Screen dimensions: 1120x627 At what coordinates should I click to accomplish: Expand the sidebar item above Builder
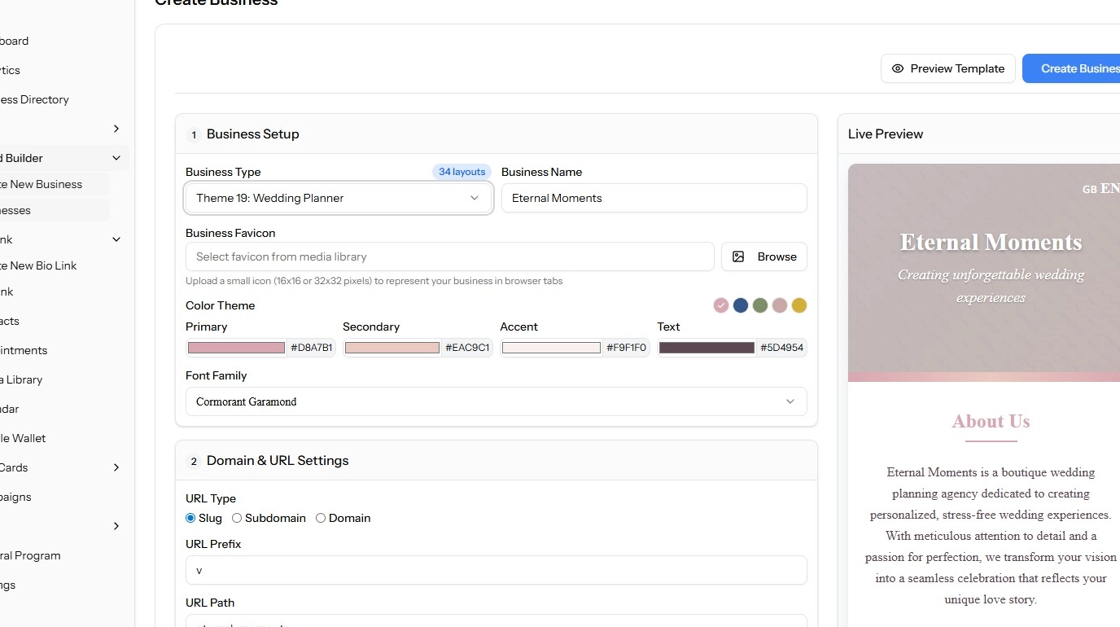pyautogui.click(x=116, y=129)
